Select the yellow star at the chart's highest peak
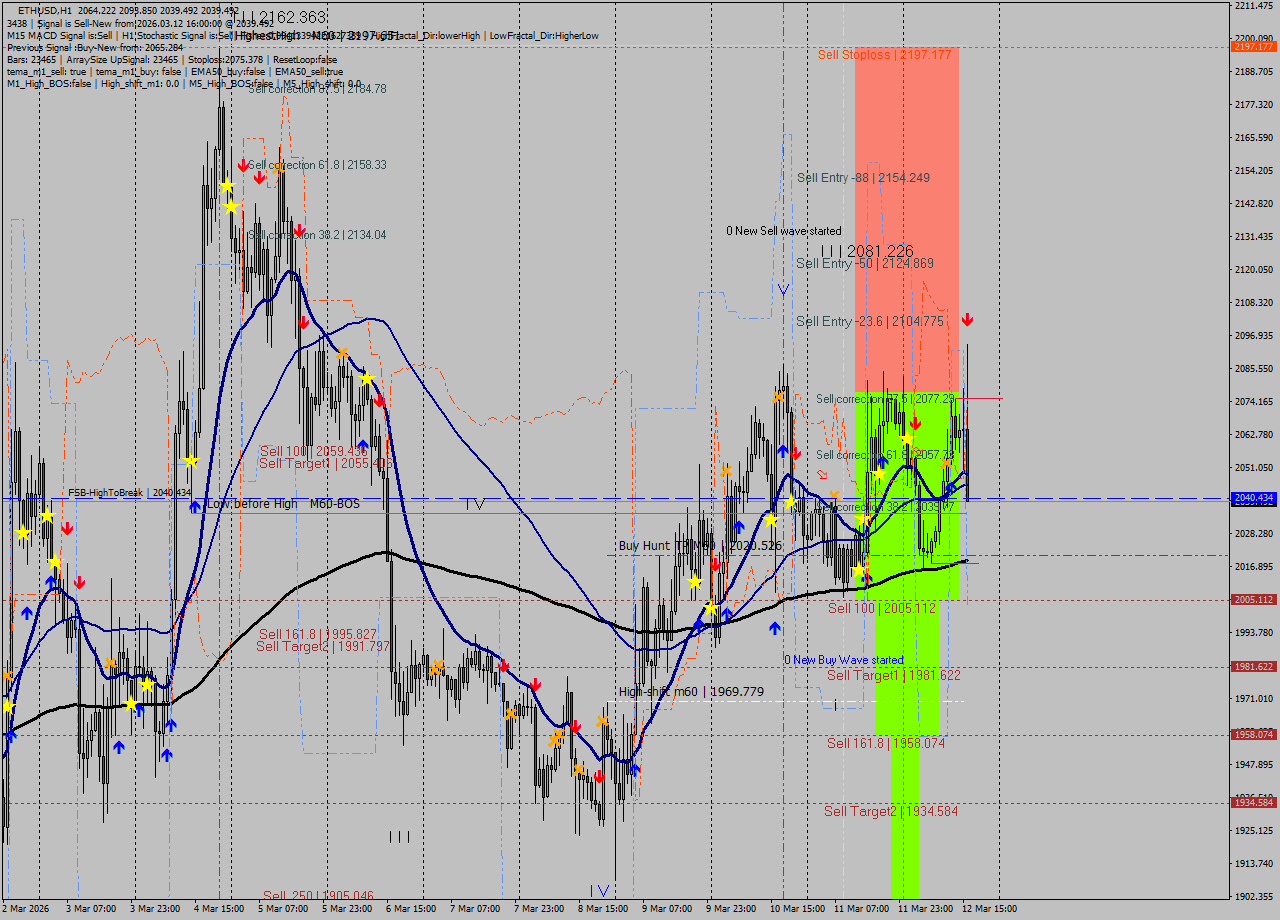The image size is (1280, 920). pyautogui.click(x=227, y=185)
